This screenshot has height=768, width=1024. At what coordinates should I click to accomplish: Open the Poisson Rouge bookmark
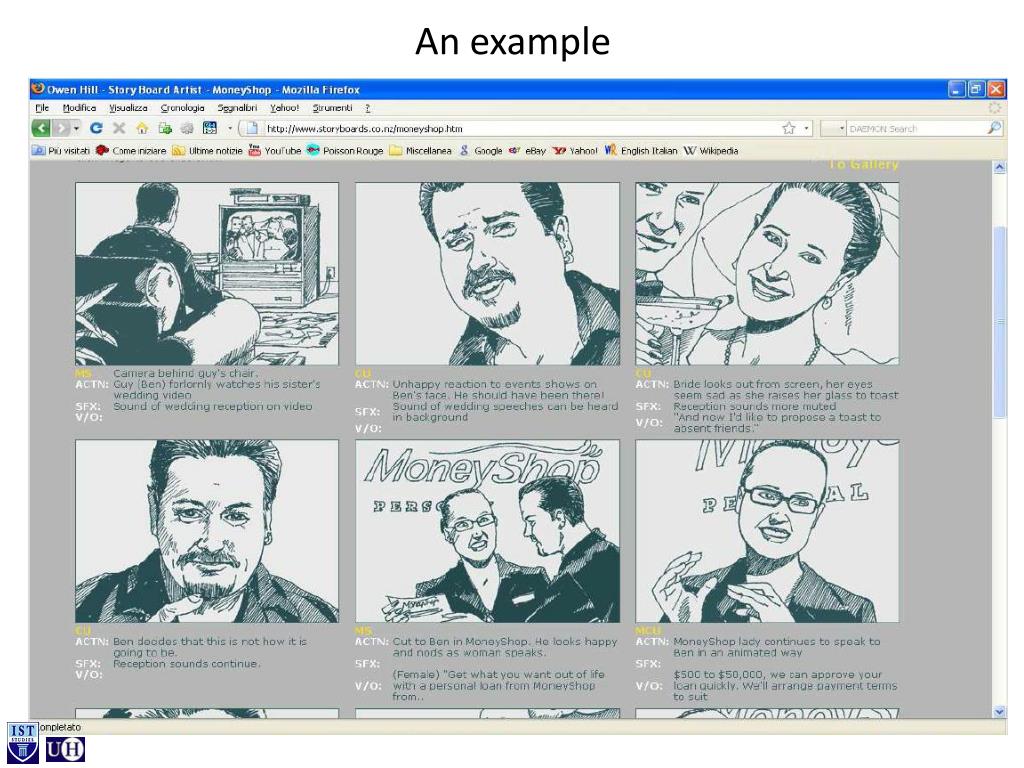tap(345, 150)
